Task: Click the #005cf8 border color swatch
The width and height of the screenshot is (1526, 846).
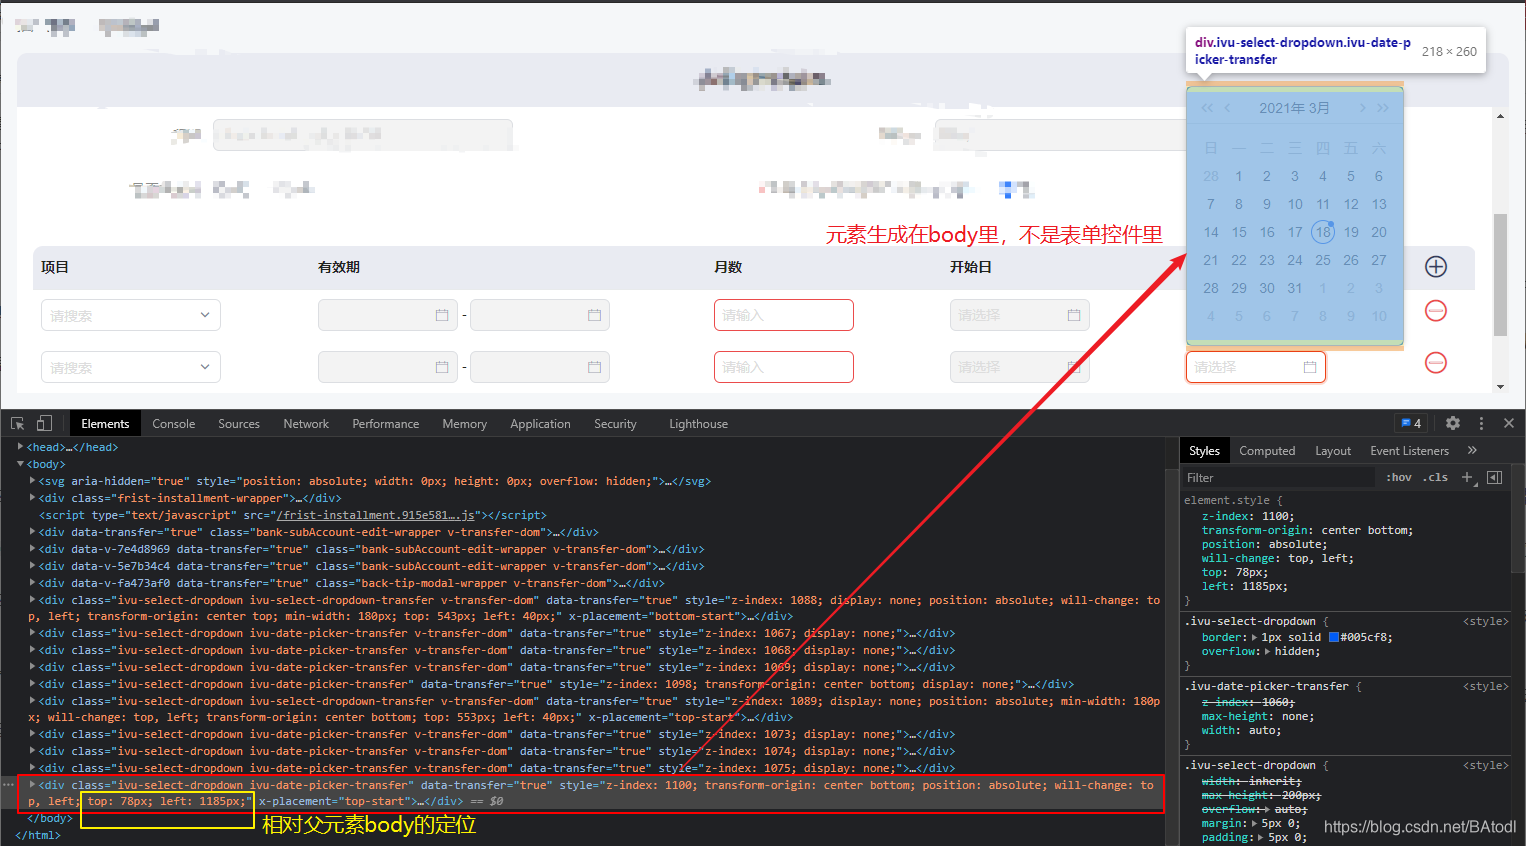Action: (1334, 637)
